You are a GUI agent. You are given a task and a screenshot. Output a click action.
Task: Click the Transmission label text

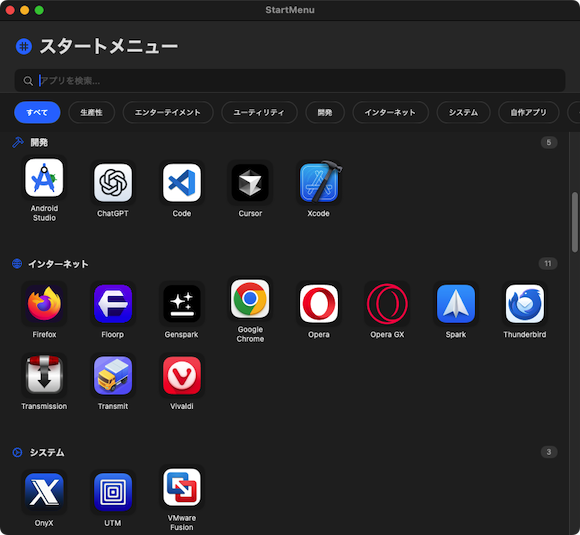[x=44, y=406]
